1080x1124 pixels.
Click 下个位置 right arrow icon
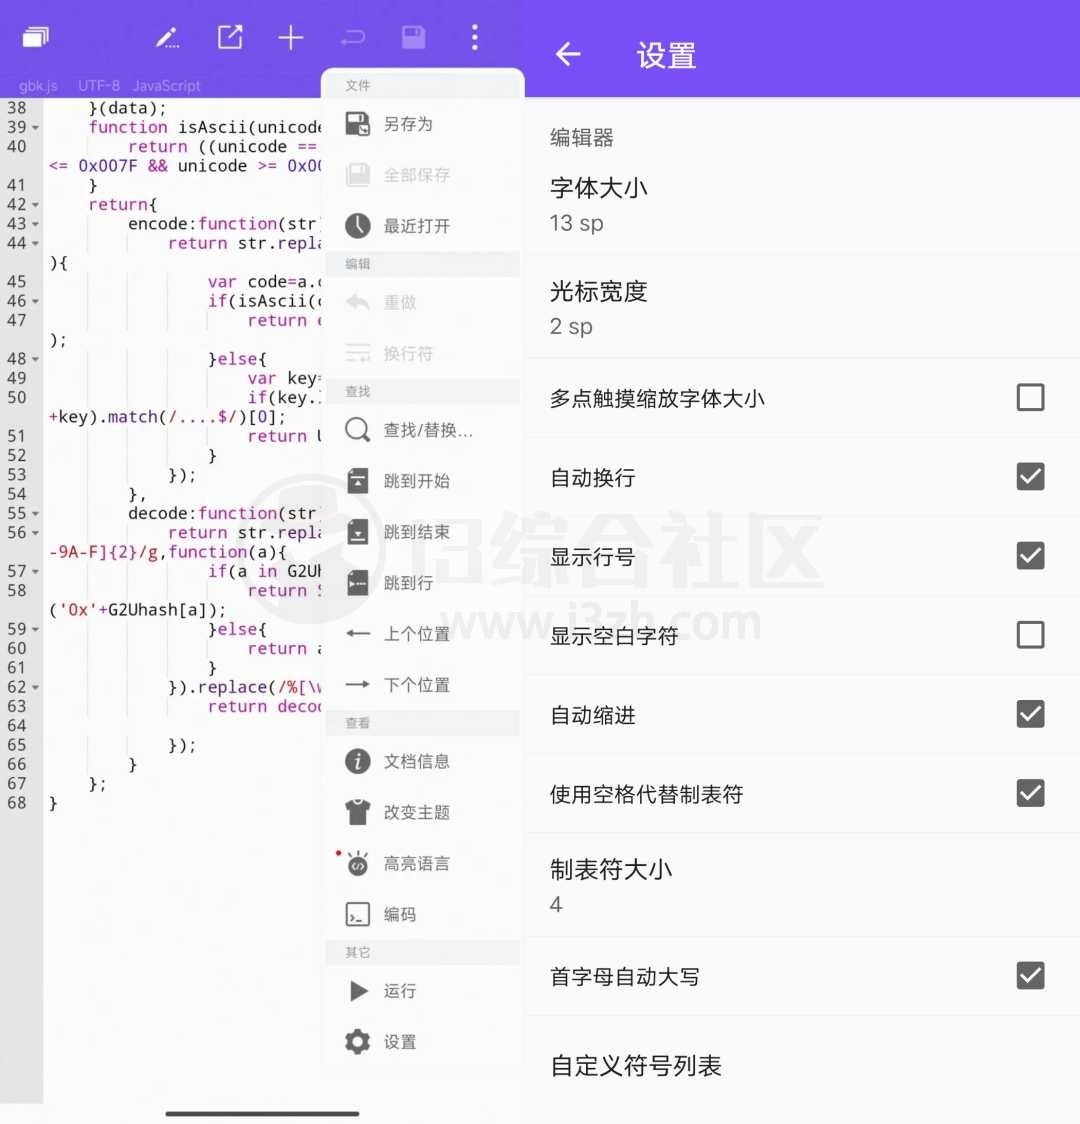click(x=358, y=685)
